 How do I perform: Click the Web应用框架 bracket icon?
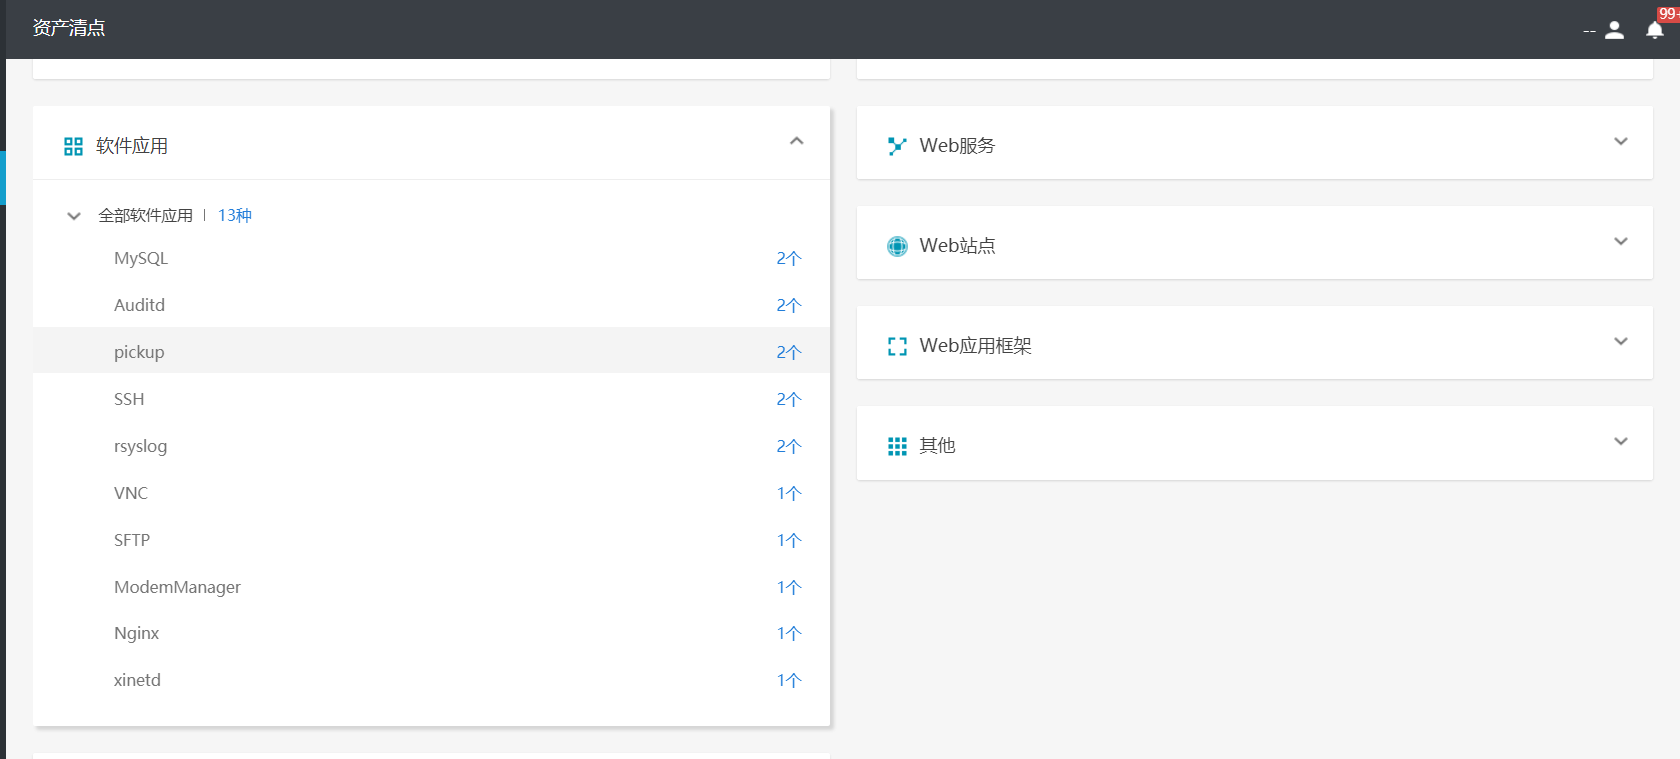pos(897,346)
